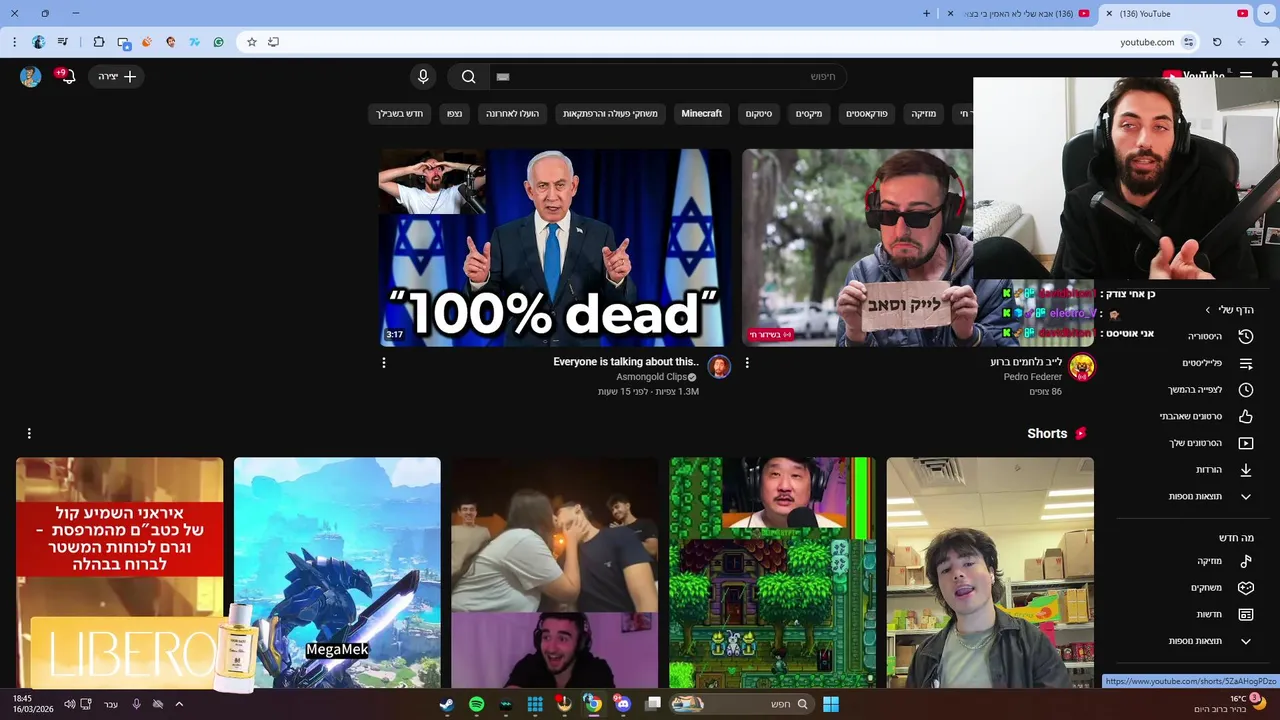Viewport: 1280px width, 720px height.
Task: Open the Shorts shelf options menu
Action: pyautogui.click(x=29, y=433)
